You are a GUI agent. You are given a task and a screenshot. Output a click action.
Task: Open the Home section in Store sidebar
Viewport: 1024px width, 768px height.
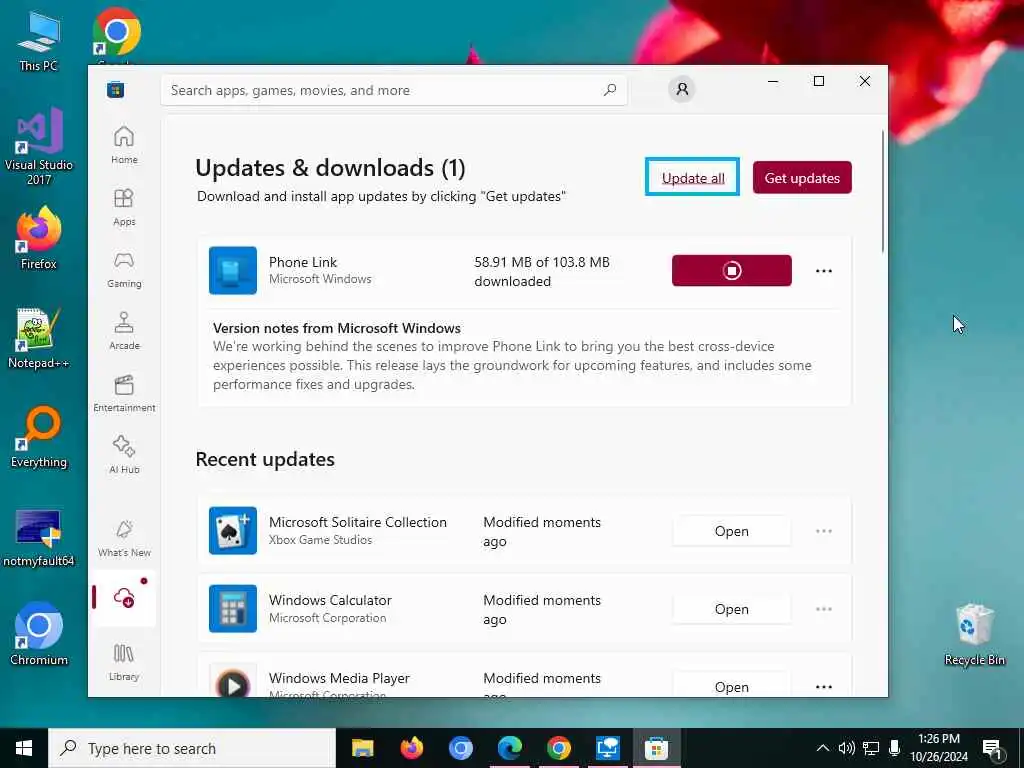point(124,145)
